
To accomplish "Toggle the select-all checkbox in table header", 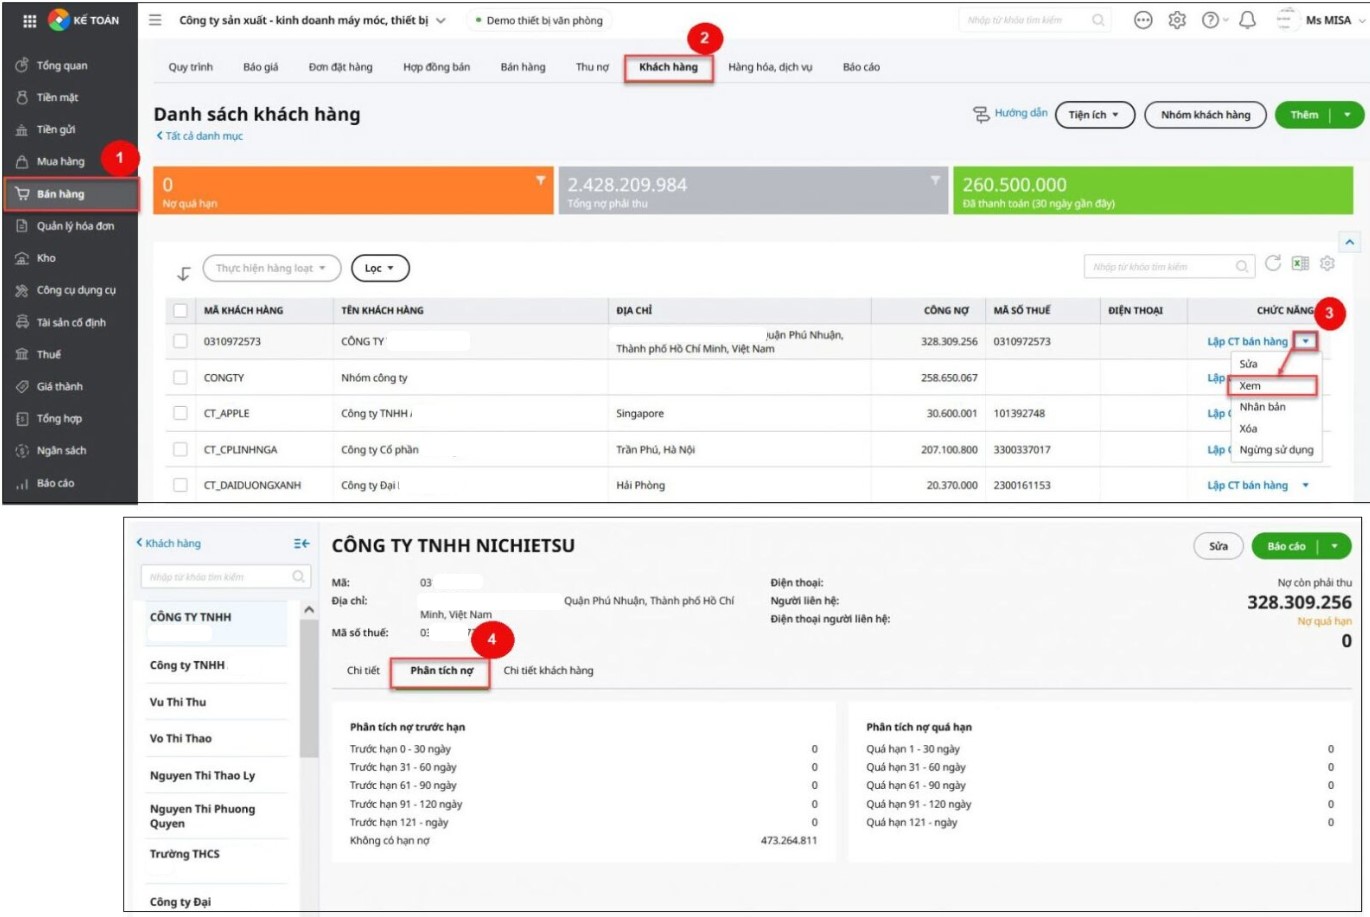I will click(180, 310).
